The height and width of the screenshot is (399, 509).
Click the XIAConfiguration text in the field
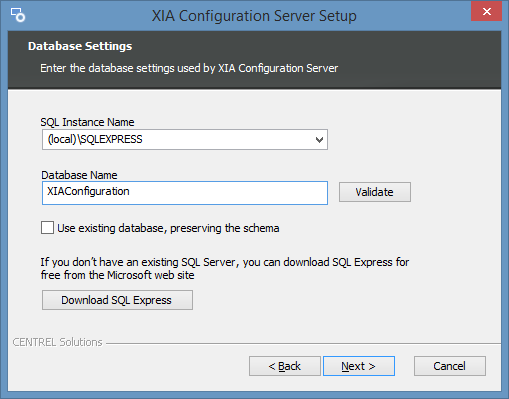click(88, 191)
